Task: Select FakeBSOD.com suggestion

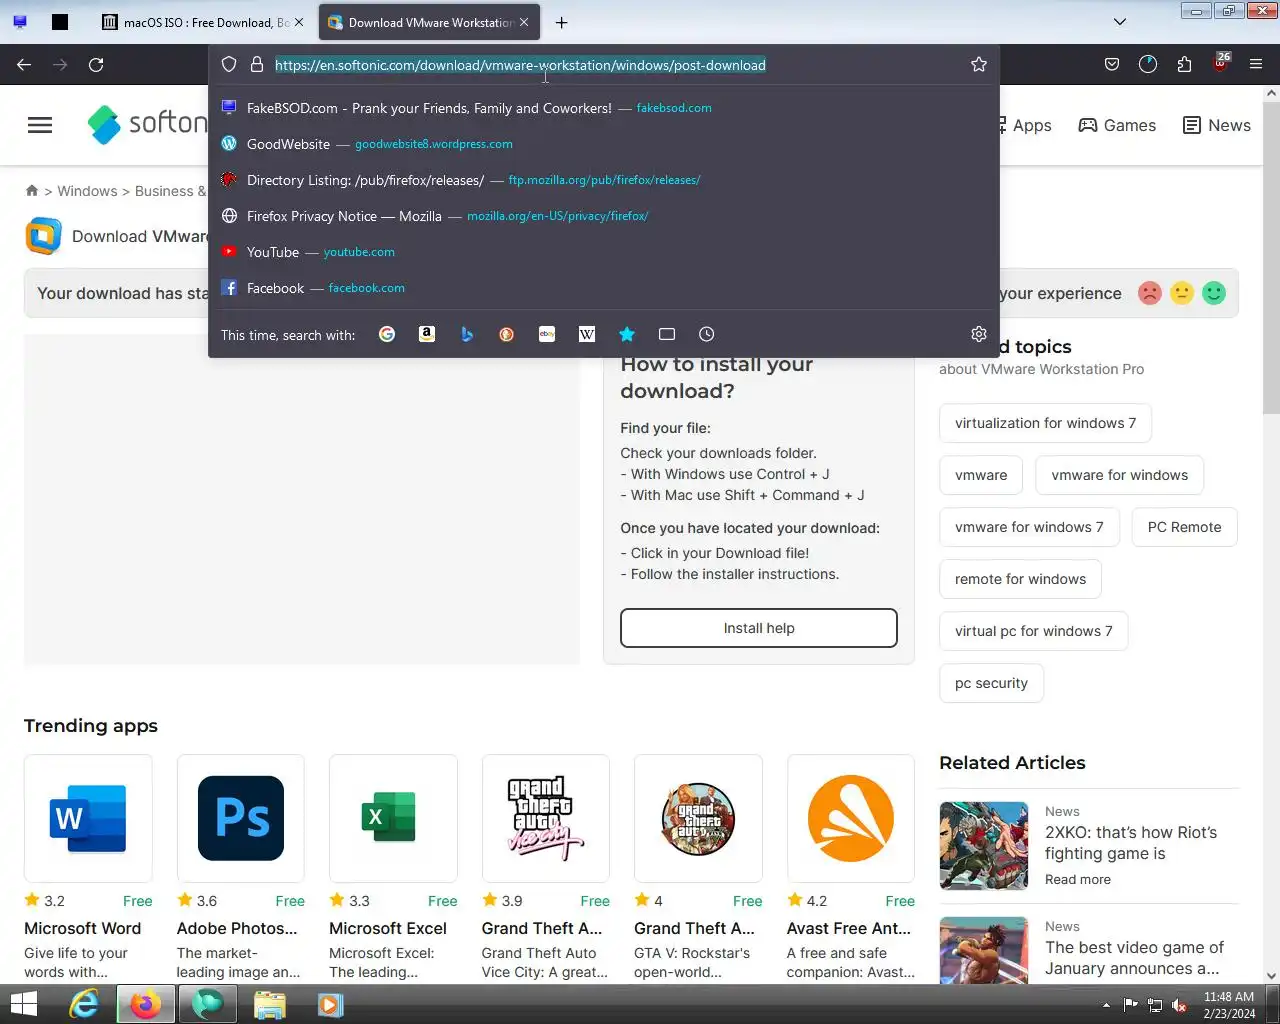Action: pos(604,108)
